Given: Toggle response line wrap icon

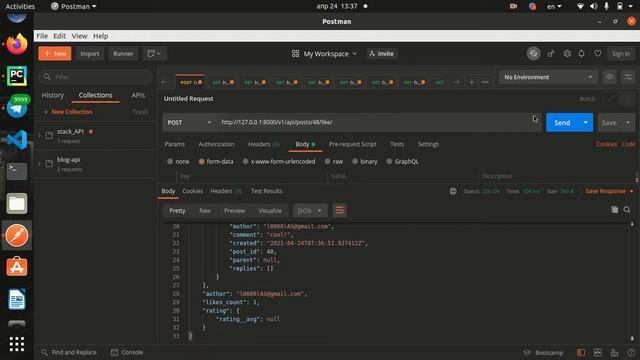Looking at the screenshot, I should click(339, 211).
